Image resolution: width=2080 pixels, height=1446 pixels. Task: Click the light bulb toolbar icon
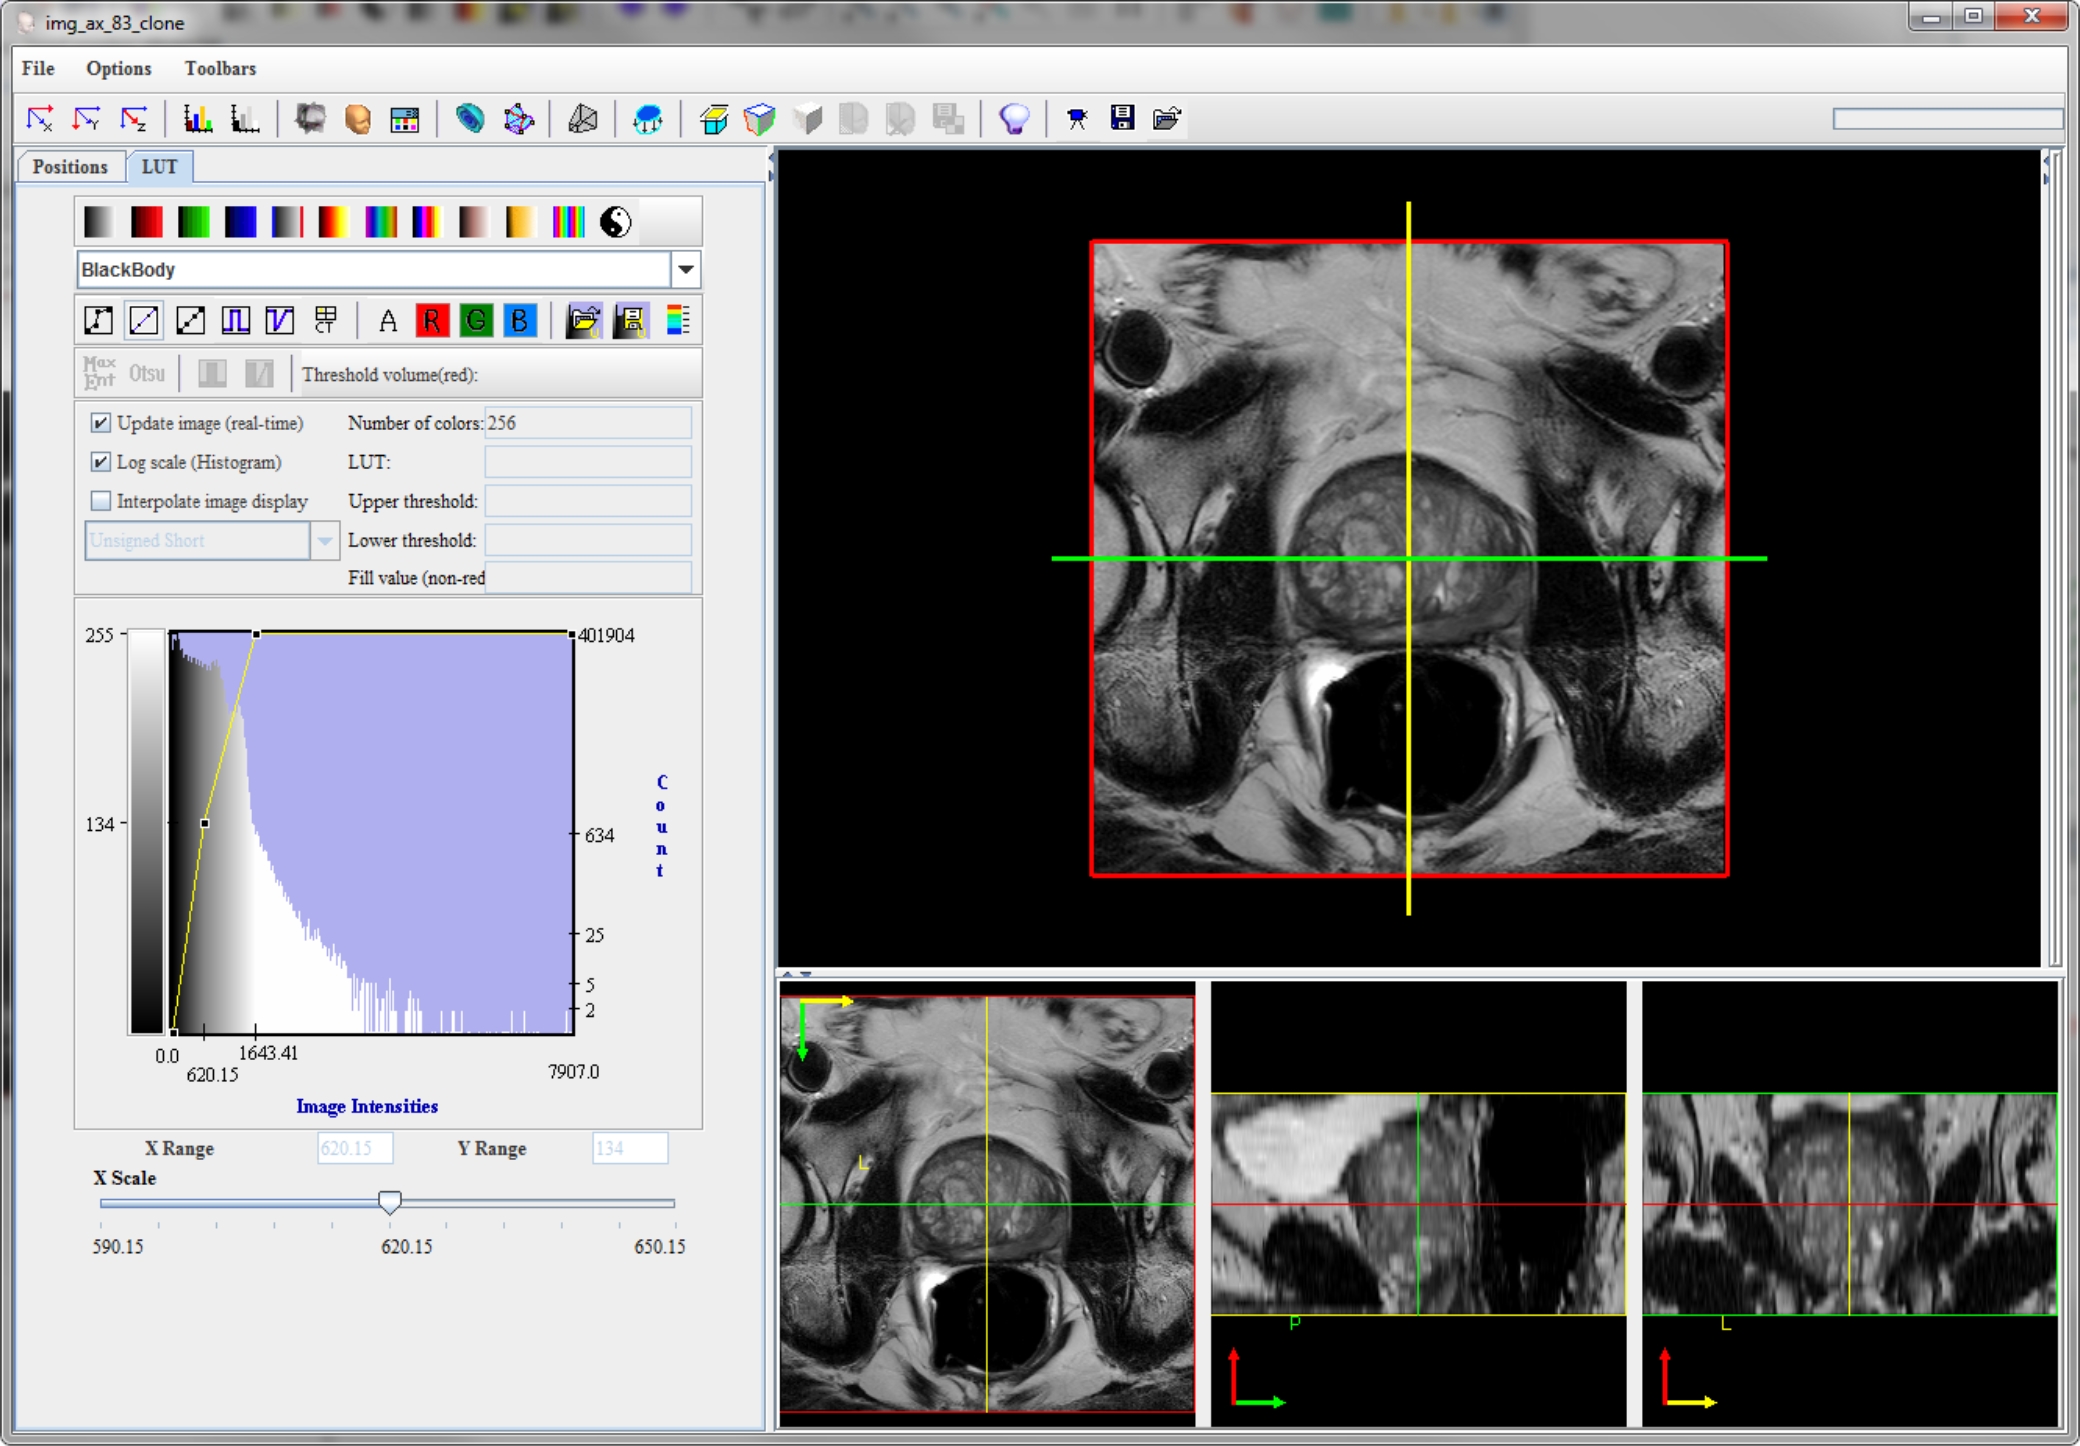(1013, 119)
